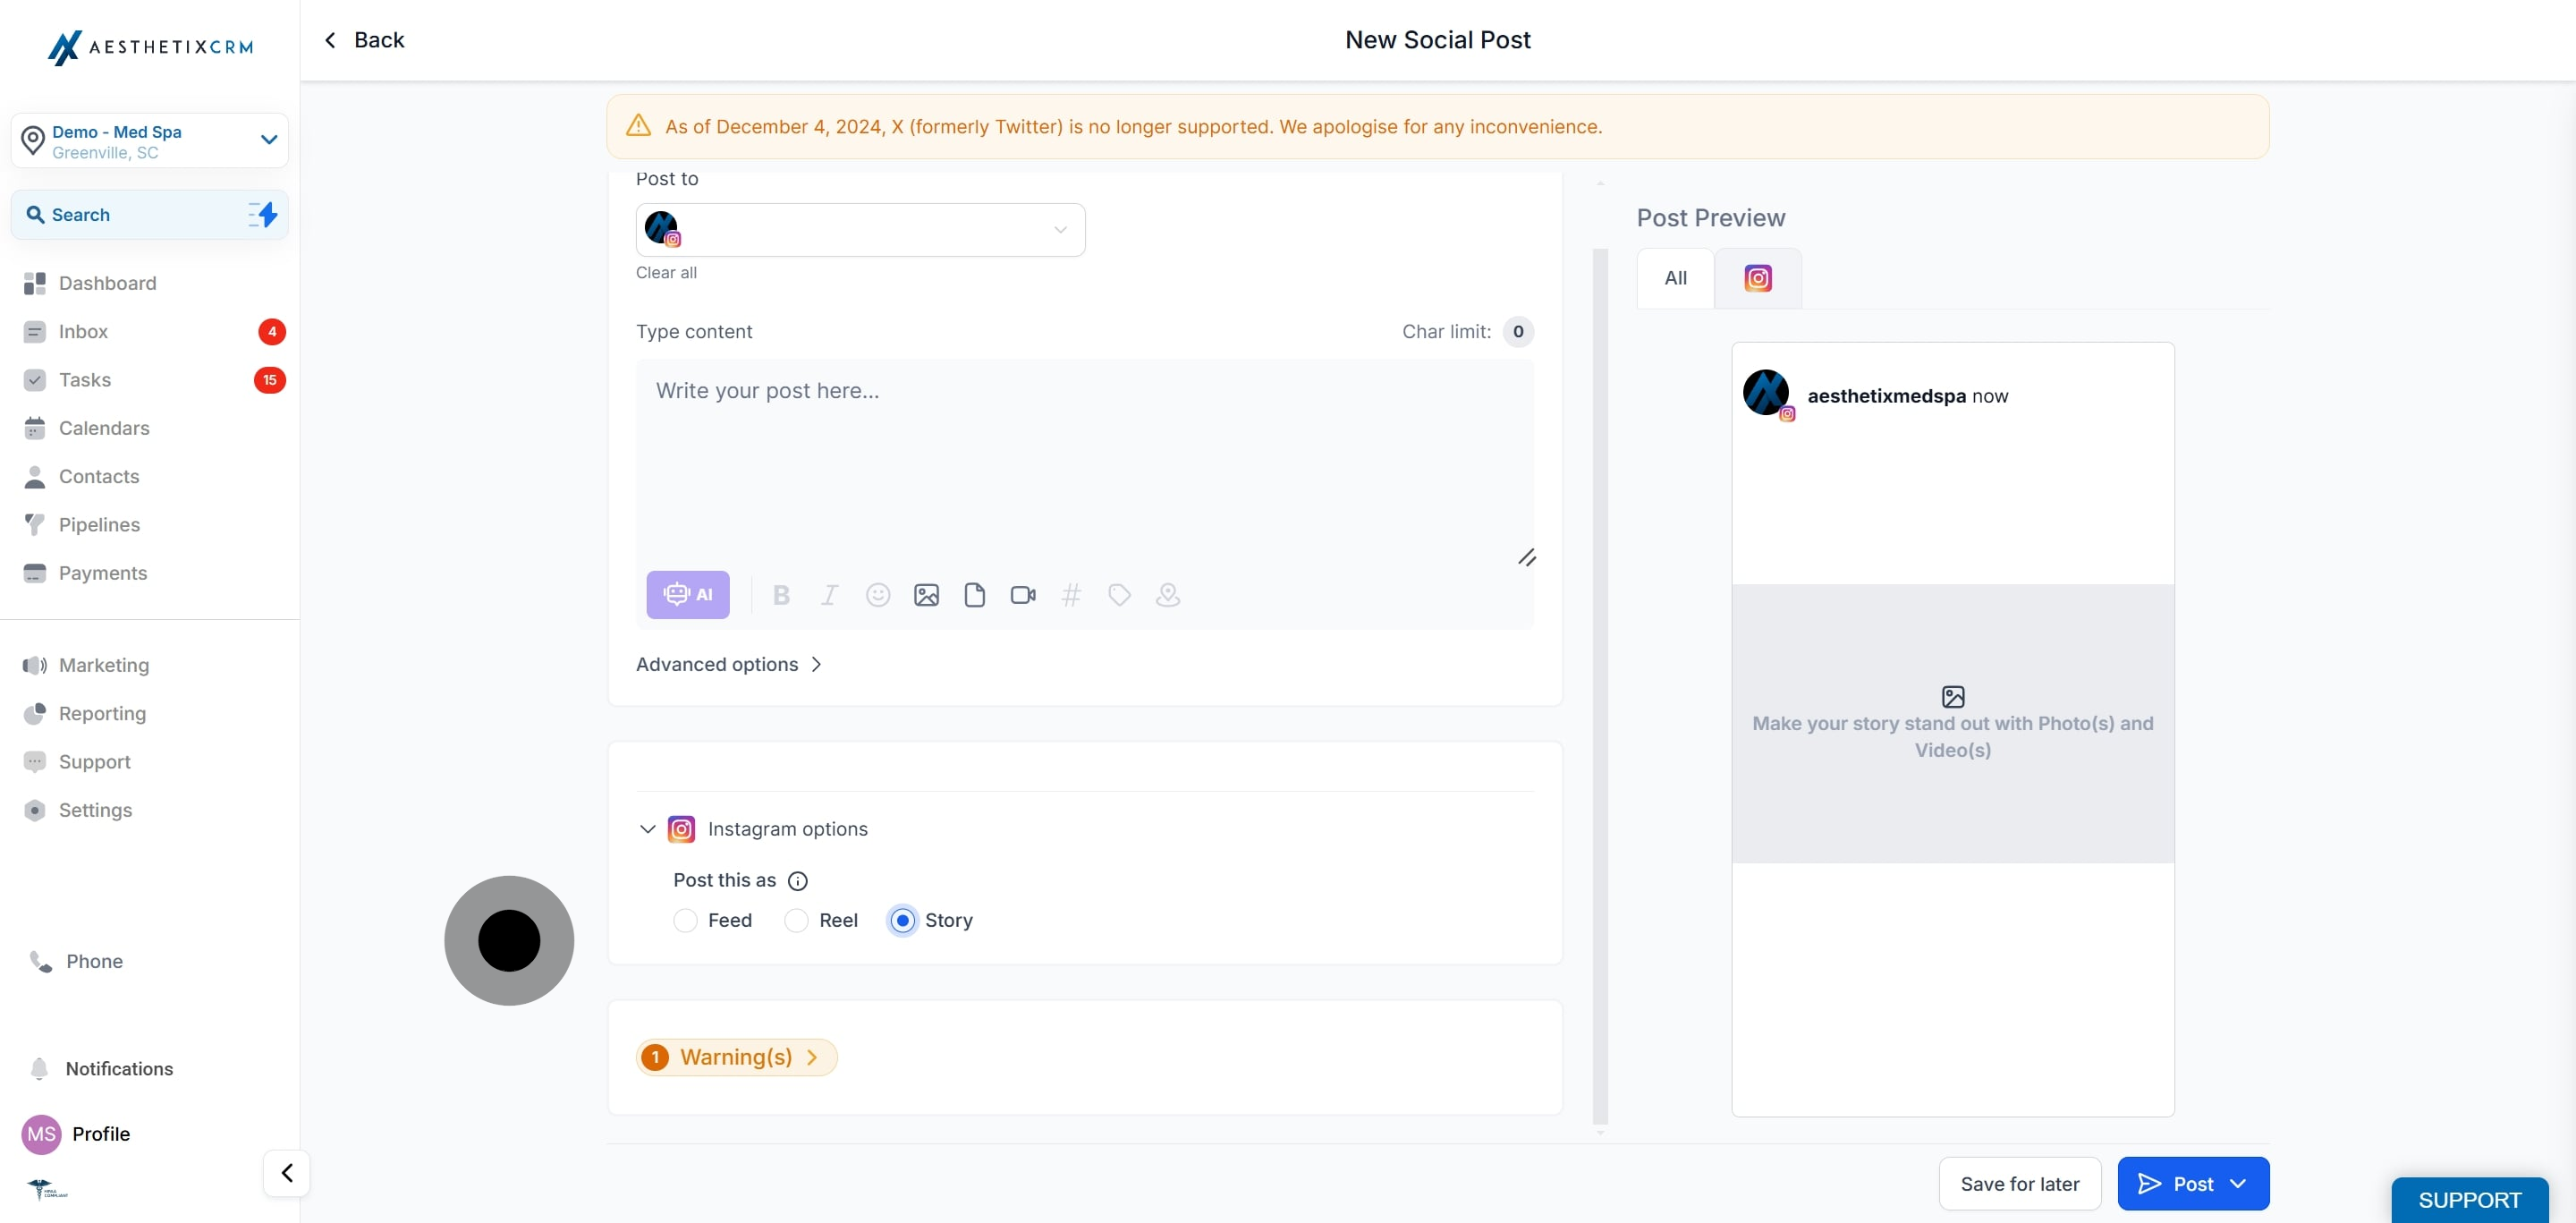Click the tag icon in editor toolbar
This screenshot has height=1223, width=2576.
[1119, 595]
